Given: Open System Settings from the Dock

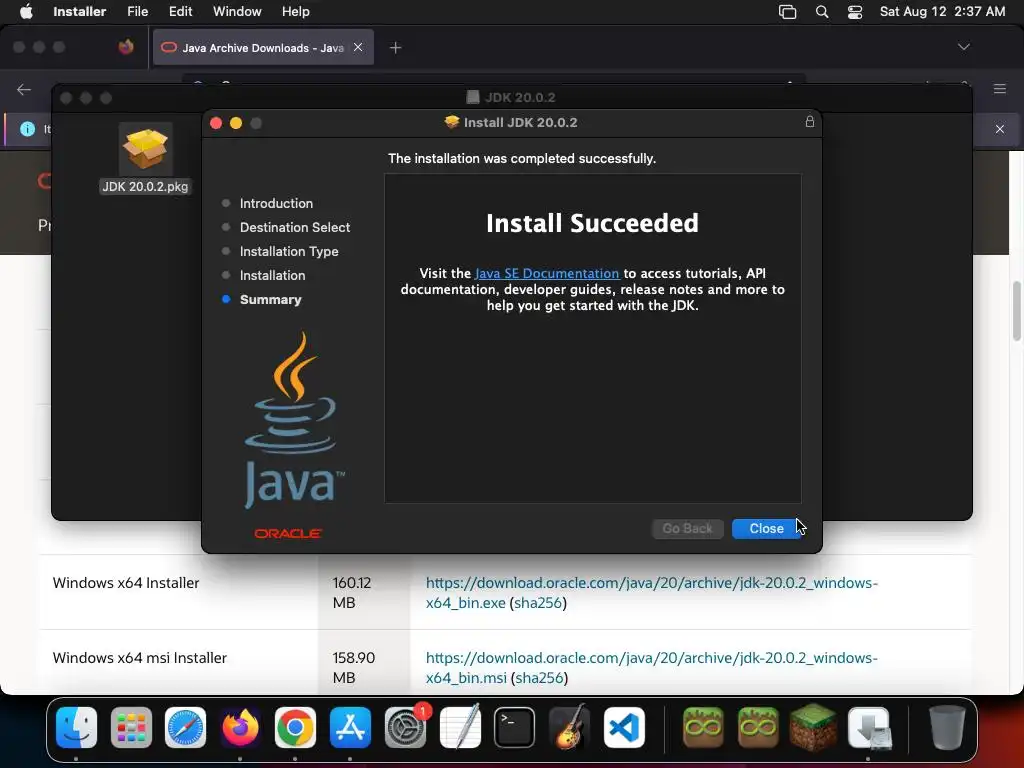Looking at the screenshot, I should (405, 727).
